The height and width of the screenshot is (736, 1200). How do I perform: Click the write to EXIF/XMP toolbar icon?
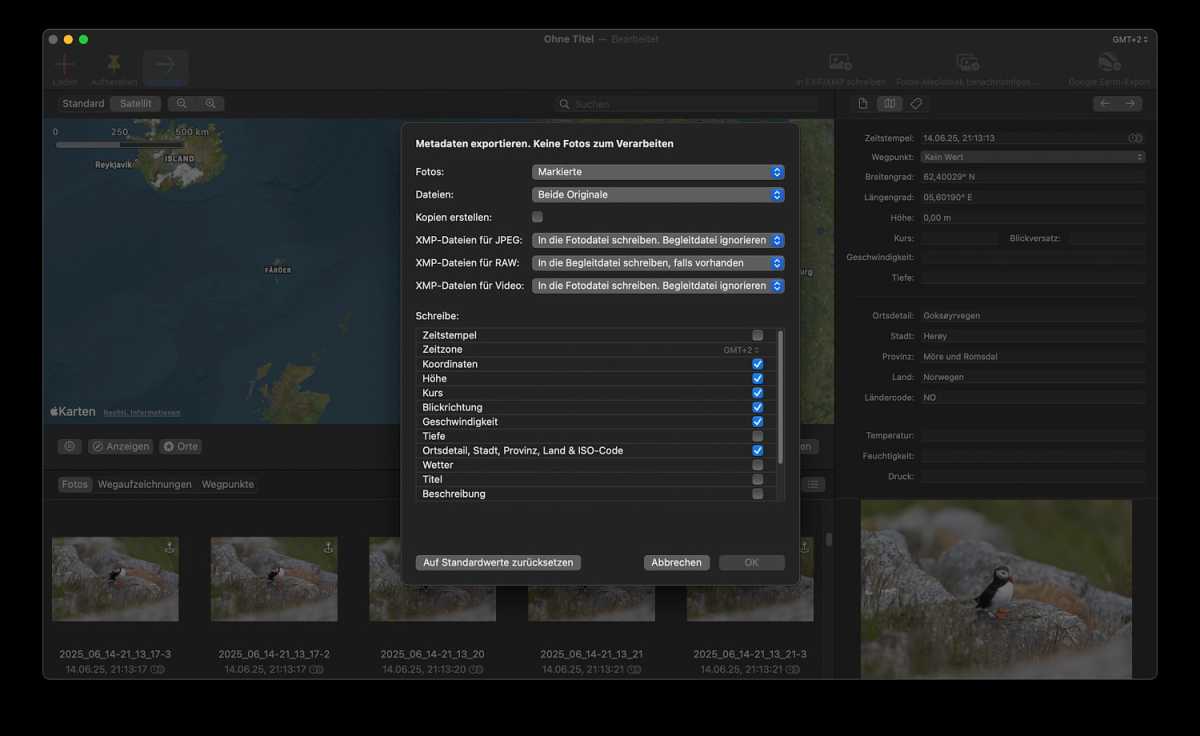coord(840,62)
